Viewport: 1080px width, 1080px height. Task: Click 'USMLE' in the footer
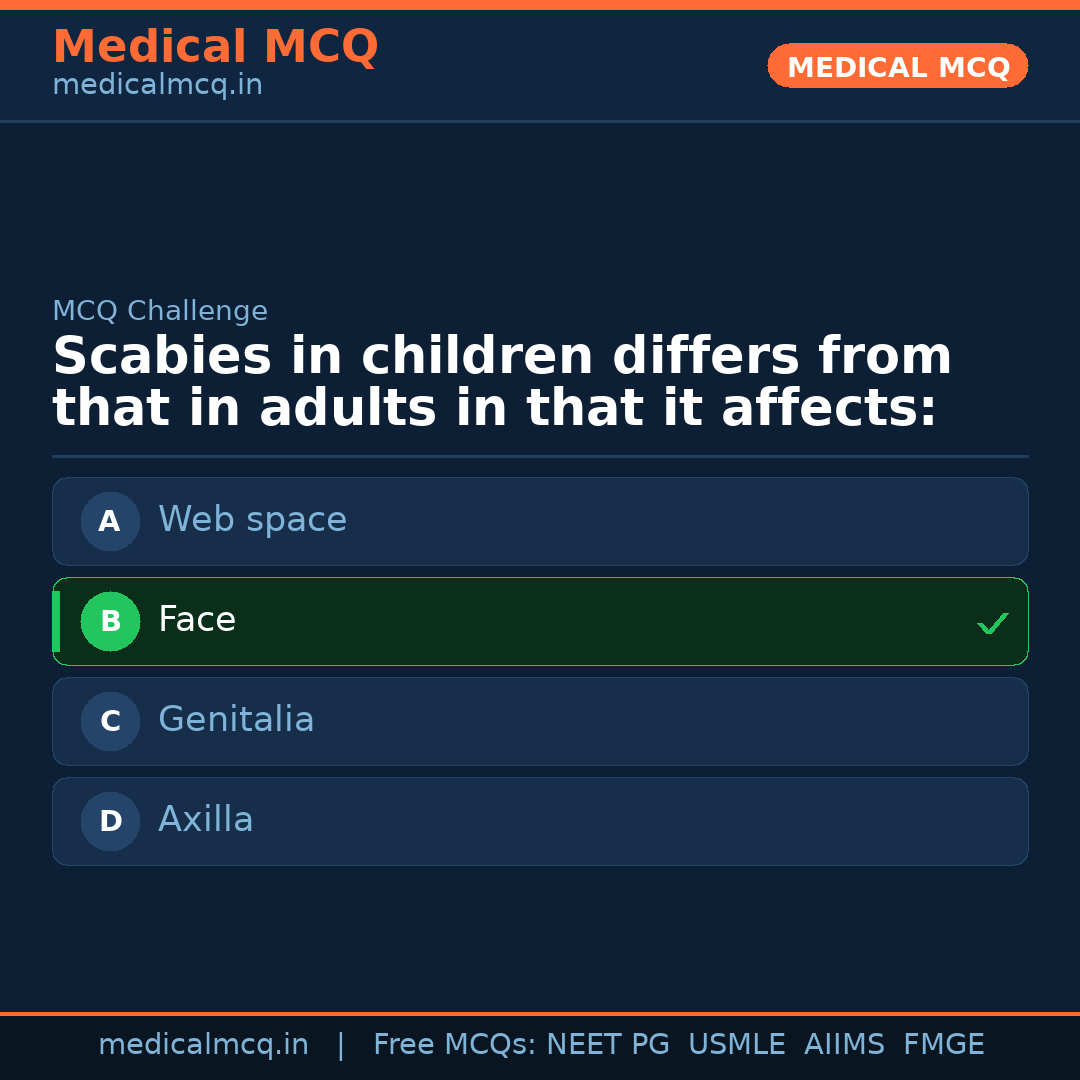[736, 1045]
